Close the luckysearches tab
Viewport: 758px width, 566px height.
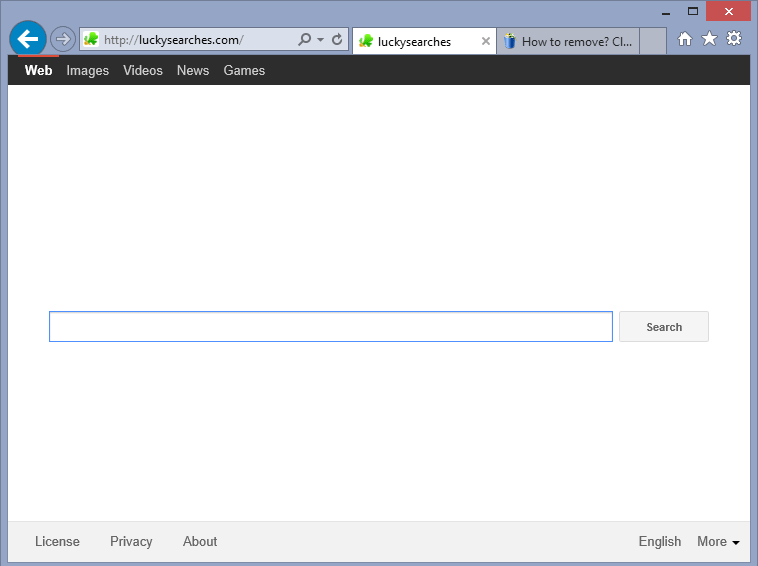tap(486, 42)
